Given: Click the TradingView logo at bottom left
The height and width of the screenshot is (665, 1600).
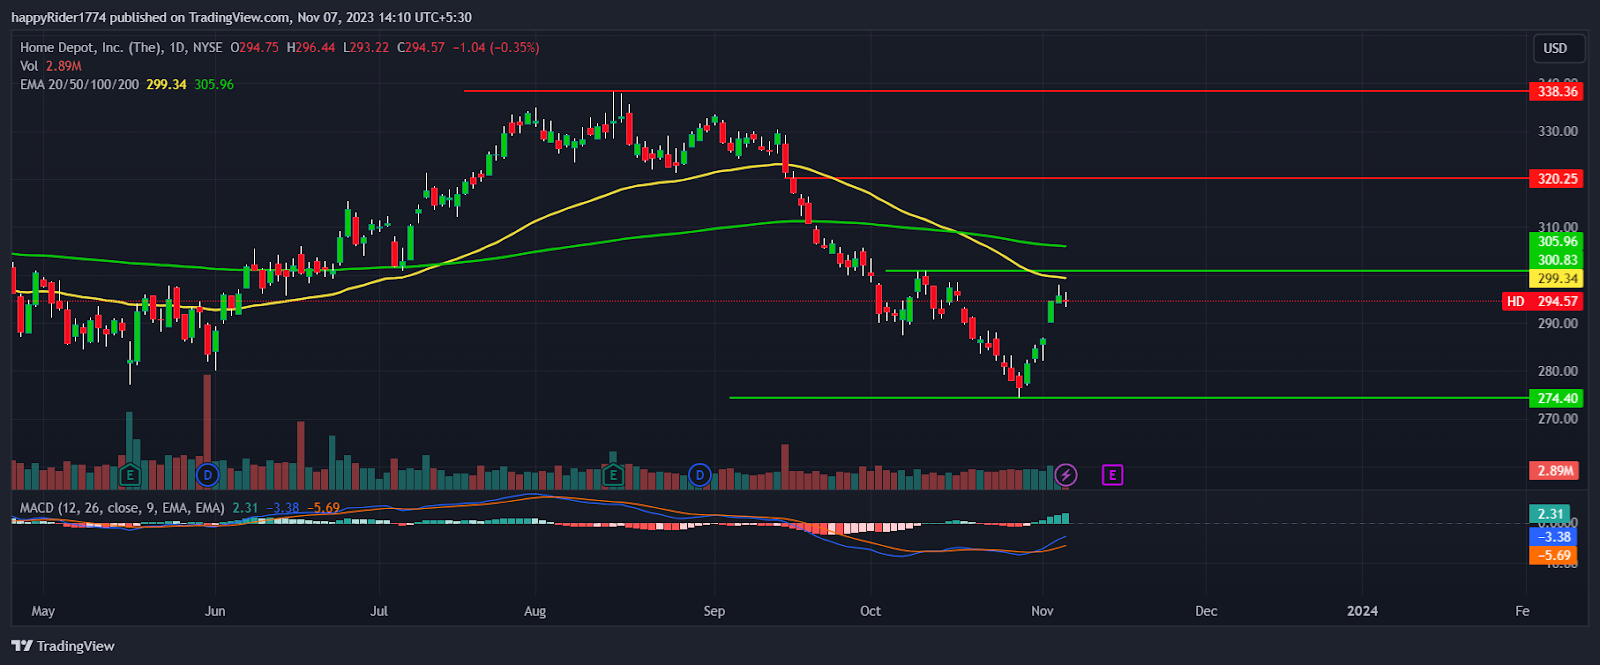Looking at the screenshot, I should (63, 646).
